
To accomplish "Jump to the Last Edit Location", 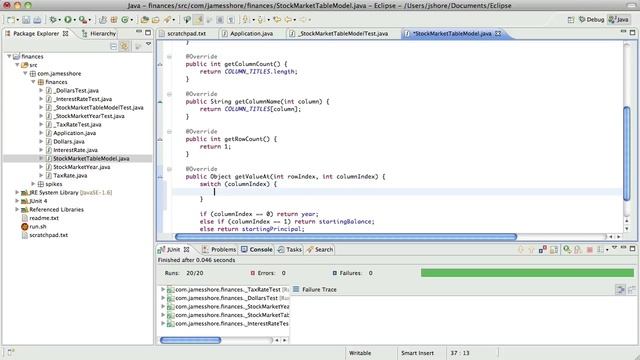I will click(x=277, y=20).
